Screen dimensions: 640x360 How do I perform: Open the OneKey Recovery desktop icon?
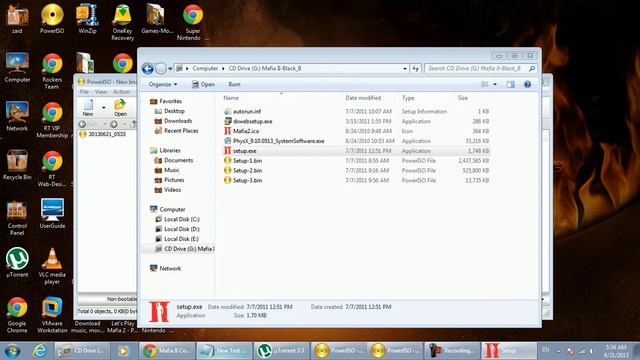pyautogui.click(x=122, y=22)
